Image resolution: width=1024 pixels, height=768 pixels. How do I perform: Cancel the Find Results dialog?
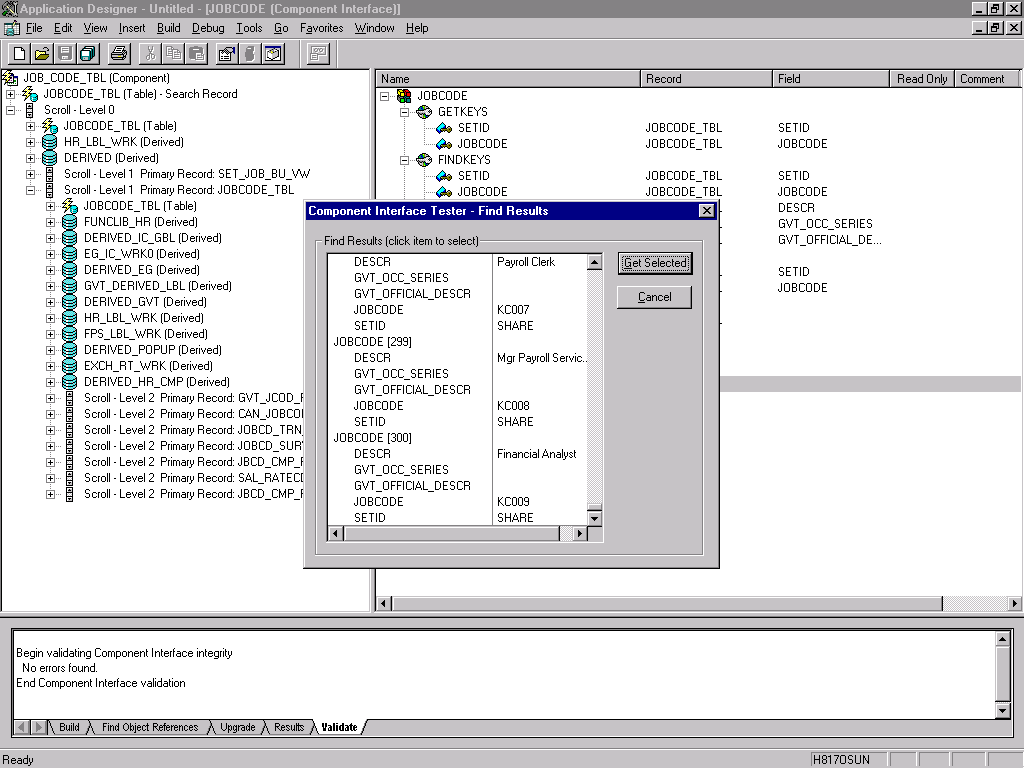click(654, 297)
